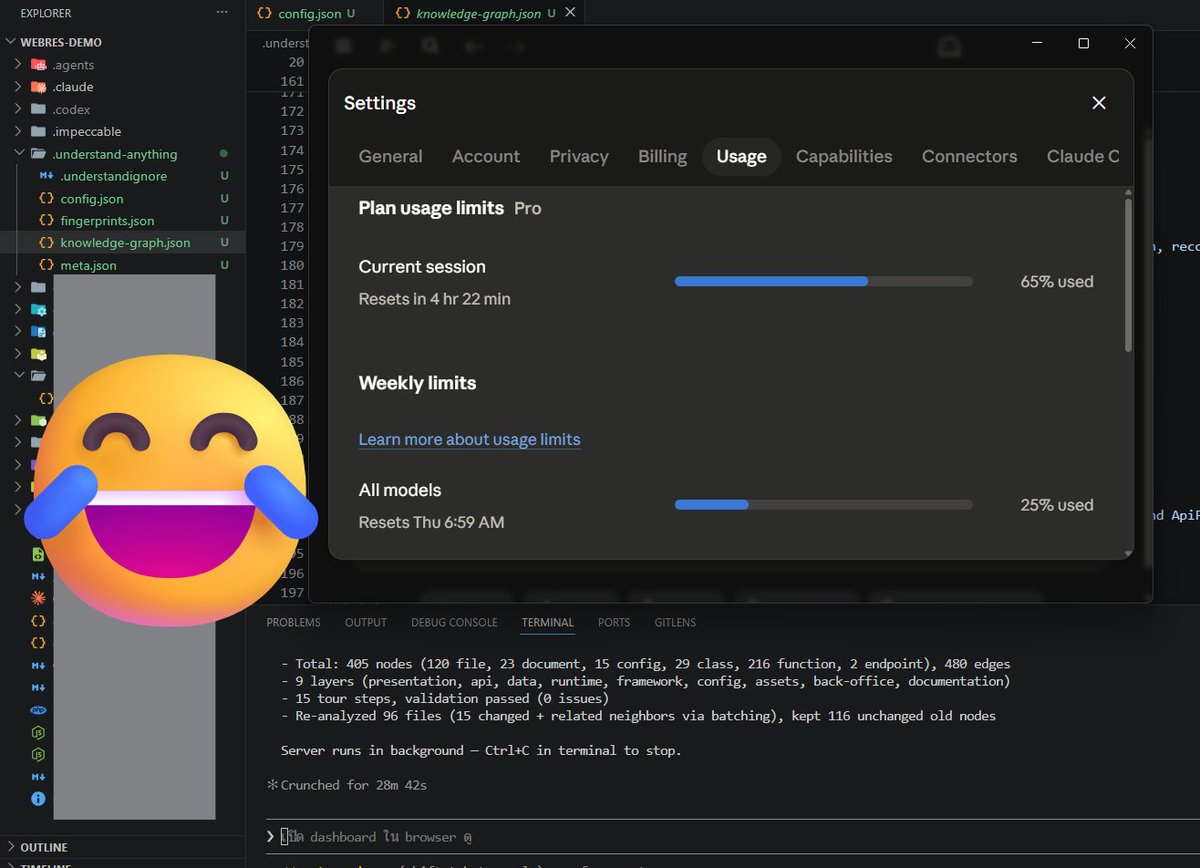This screenshot has height=868, width=1200.
Task: Open the PORTS panel
Action: tap(614, 622)
